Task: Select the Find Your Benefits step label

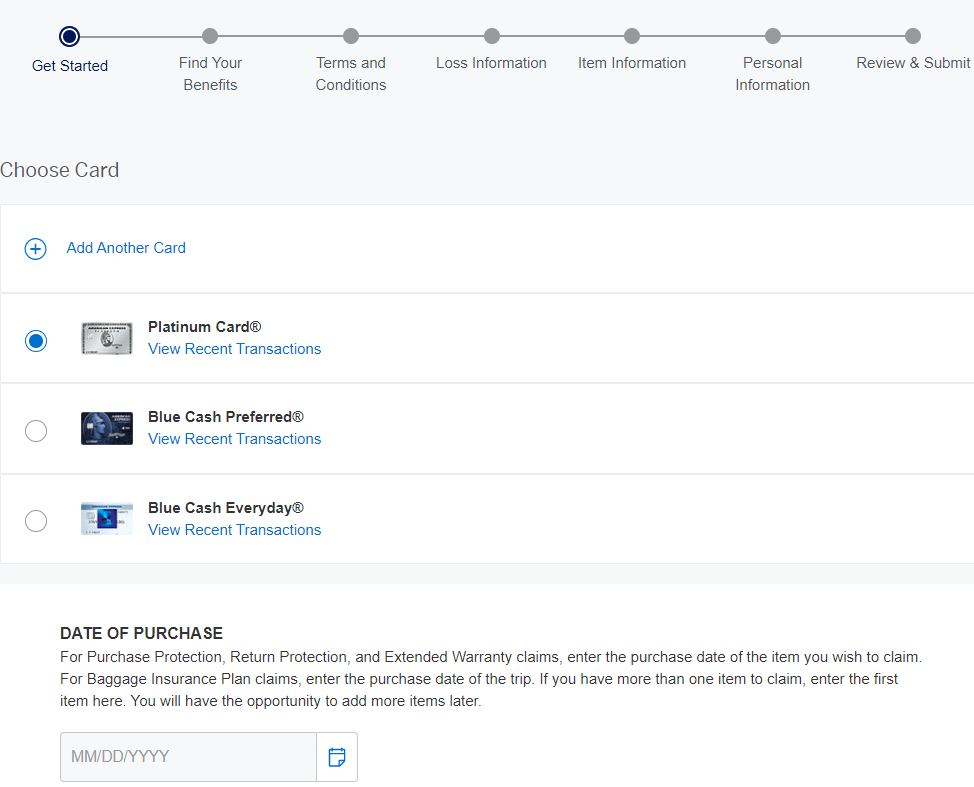Action: click(x=210, y=74)
